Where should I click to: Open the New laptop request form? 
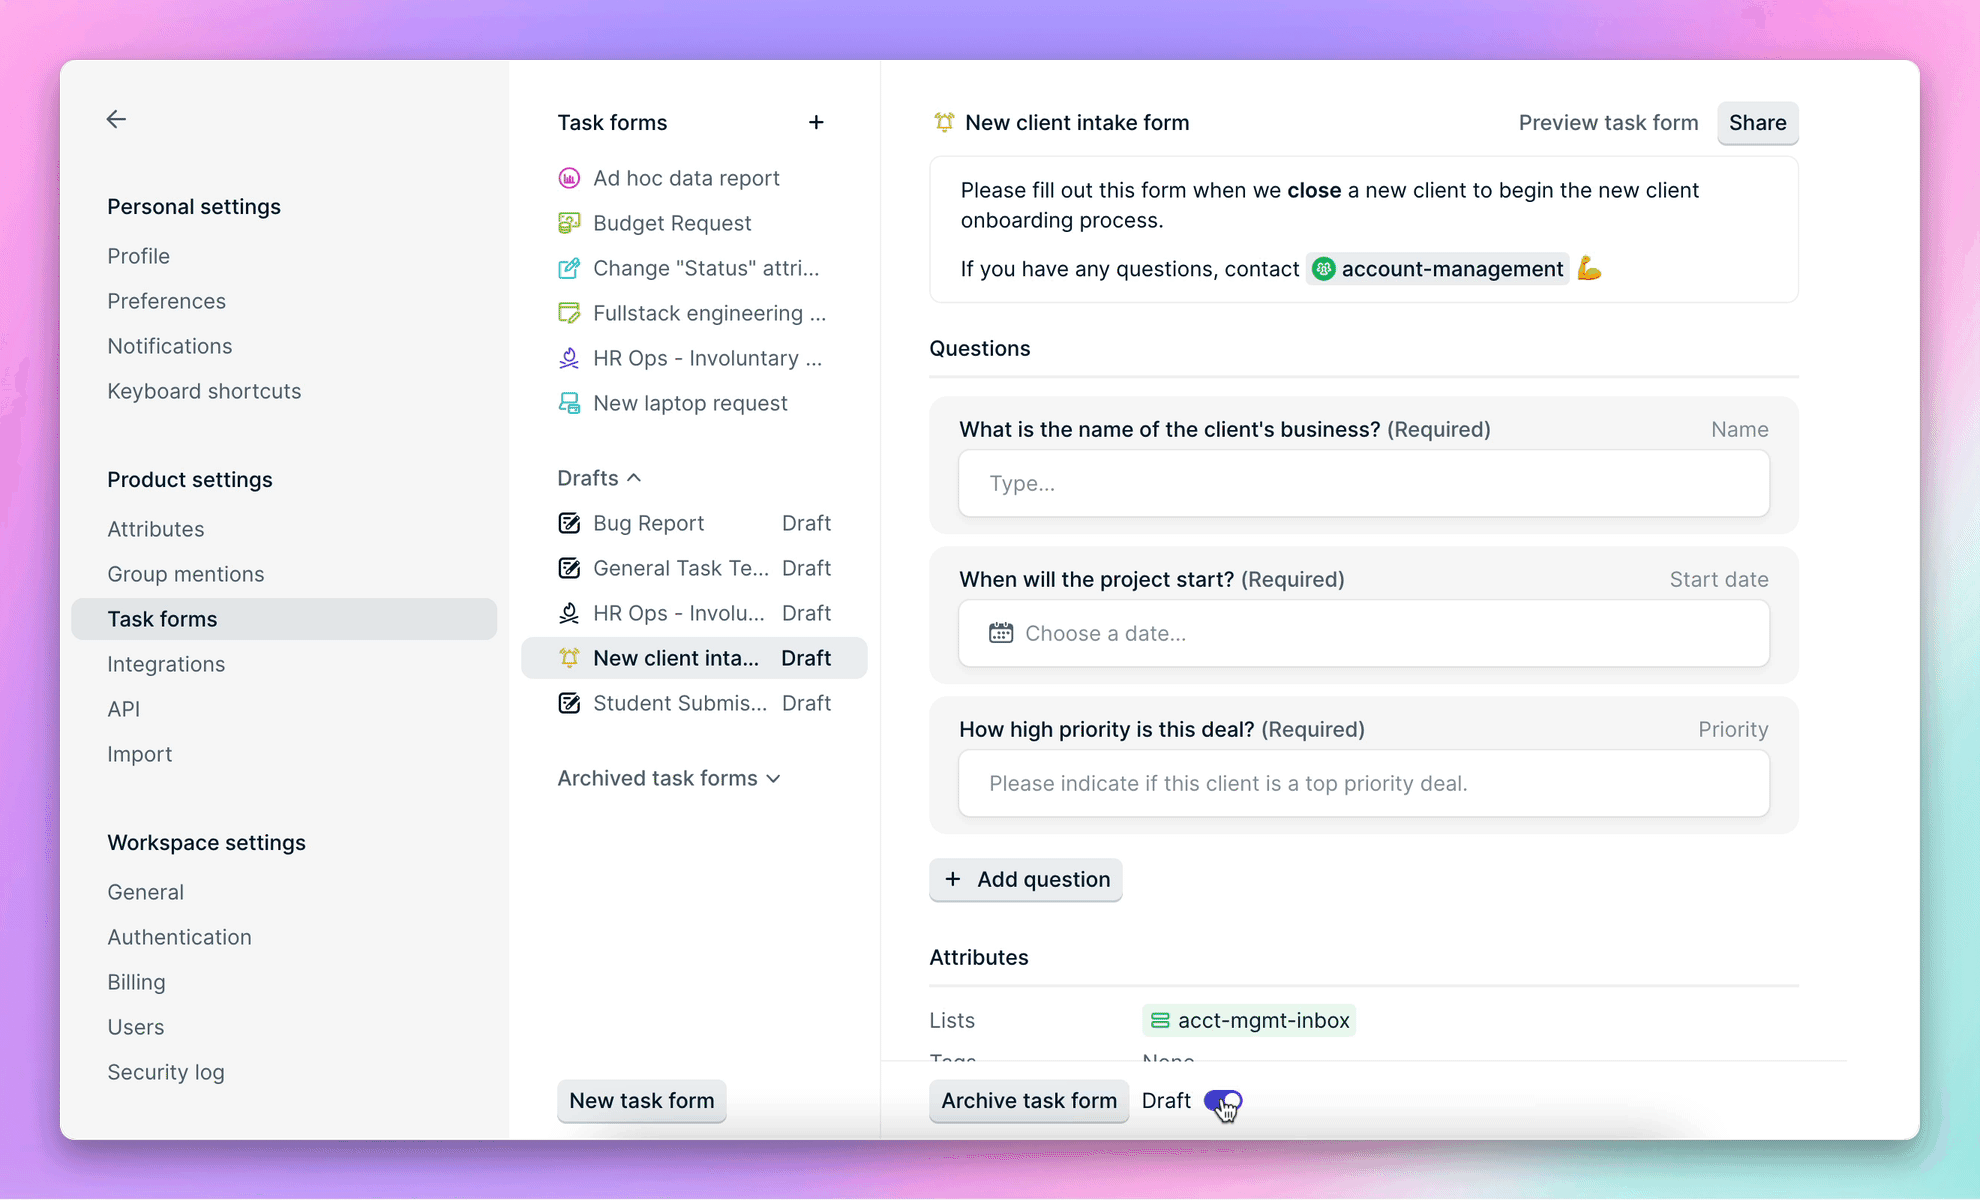(x=694, y=403)
